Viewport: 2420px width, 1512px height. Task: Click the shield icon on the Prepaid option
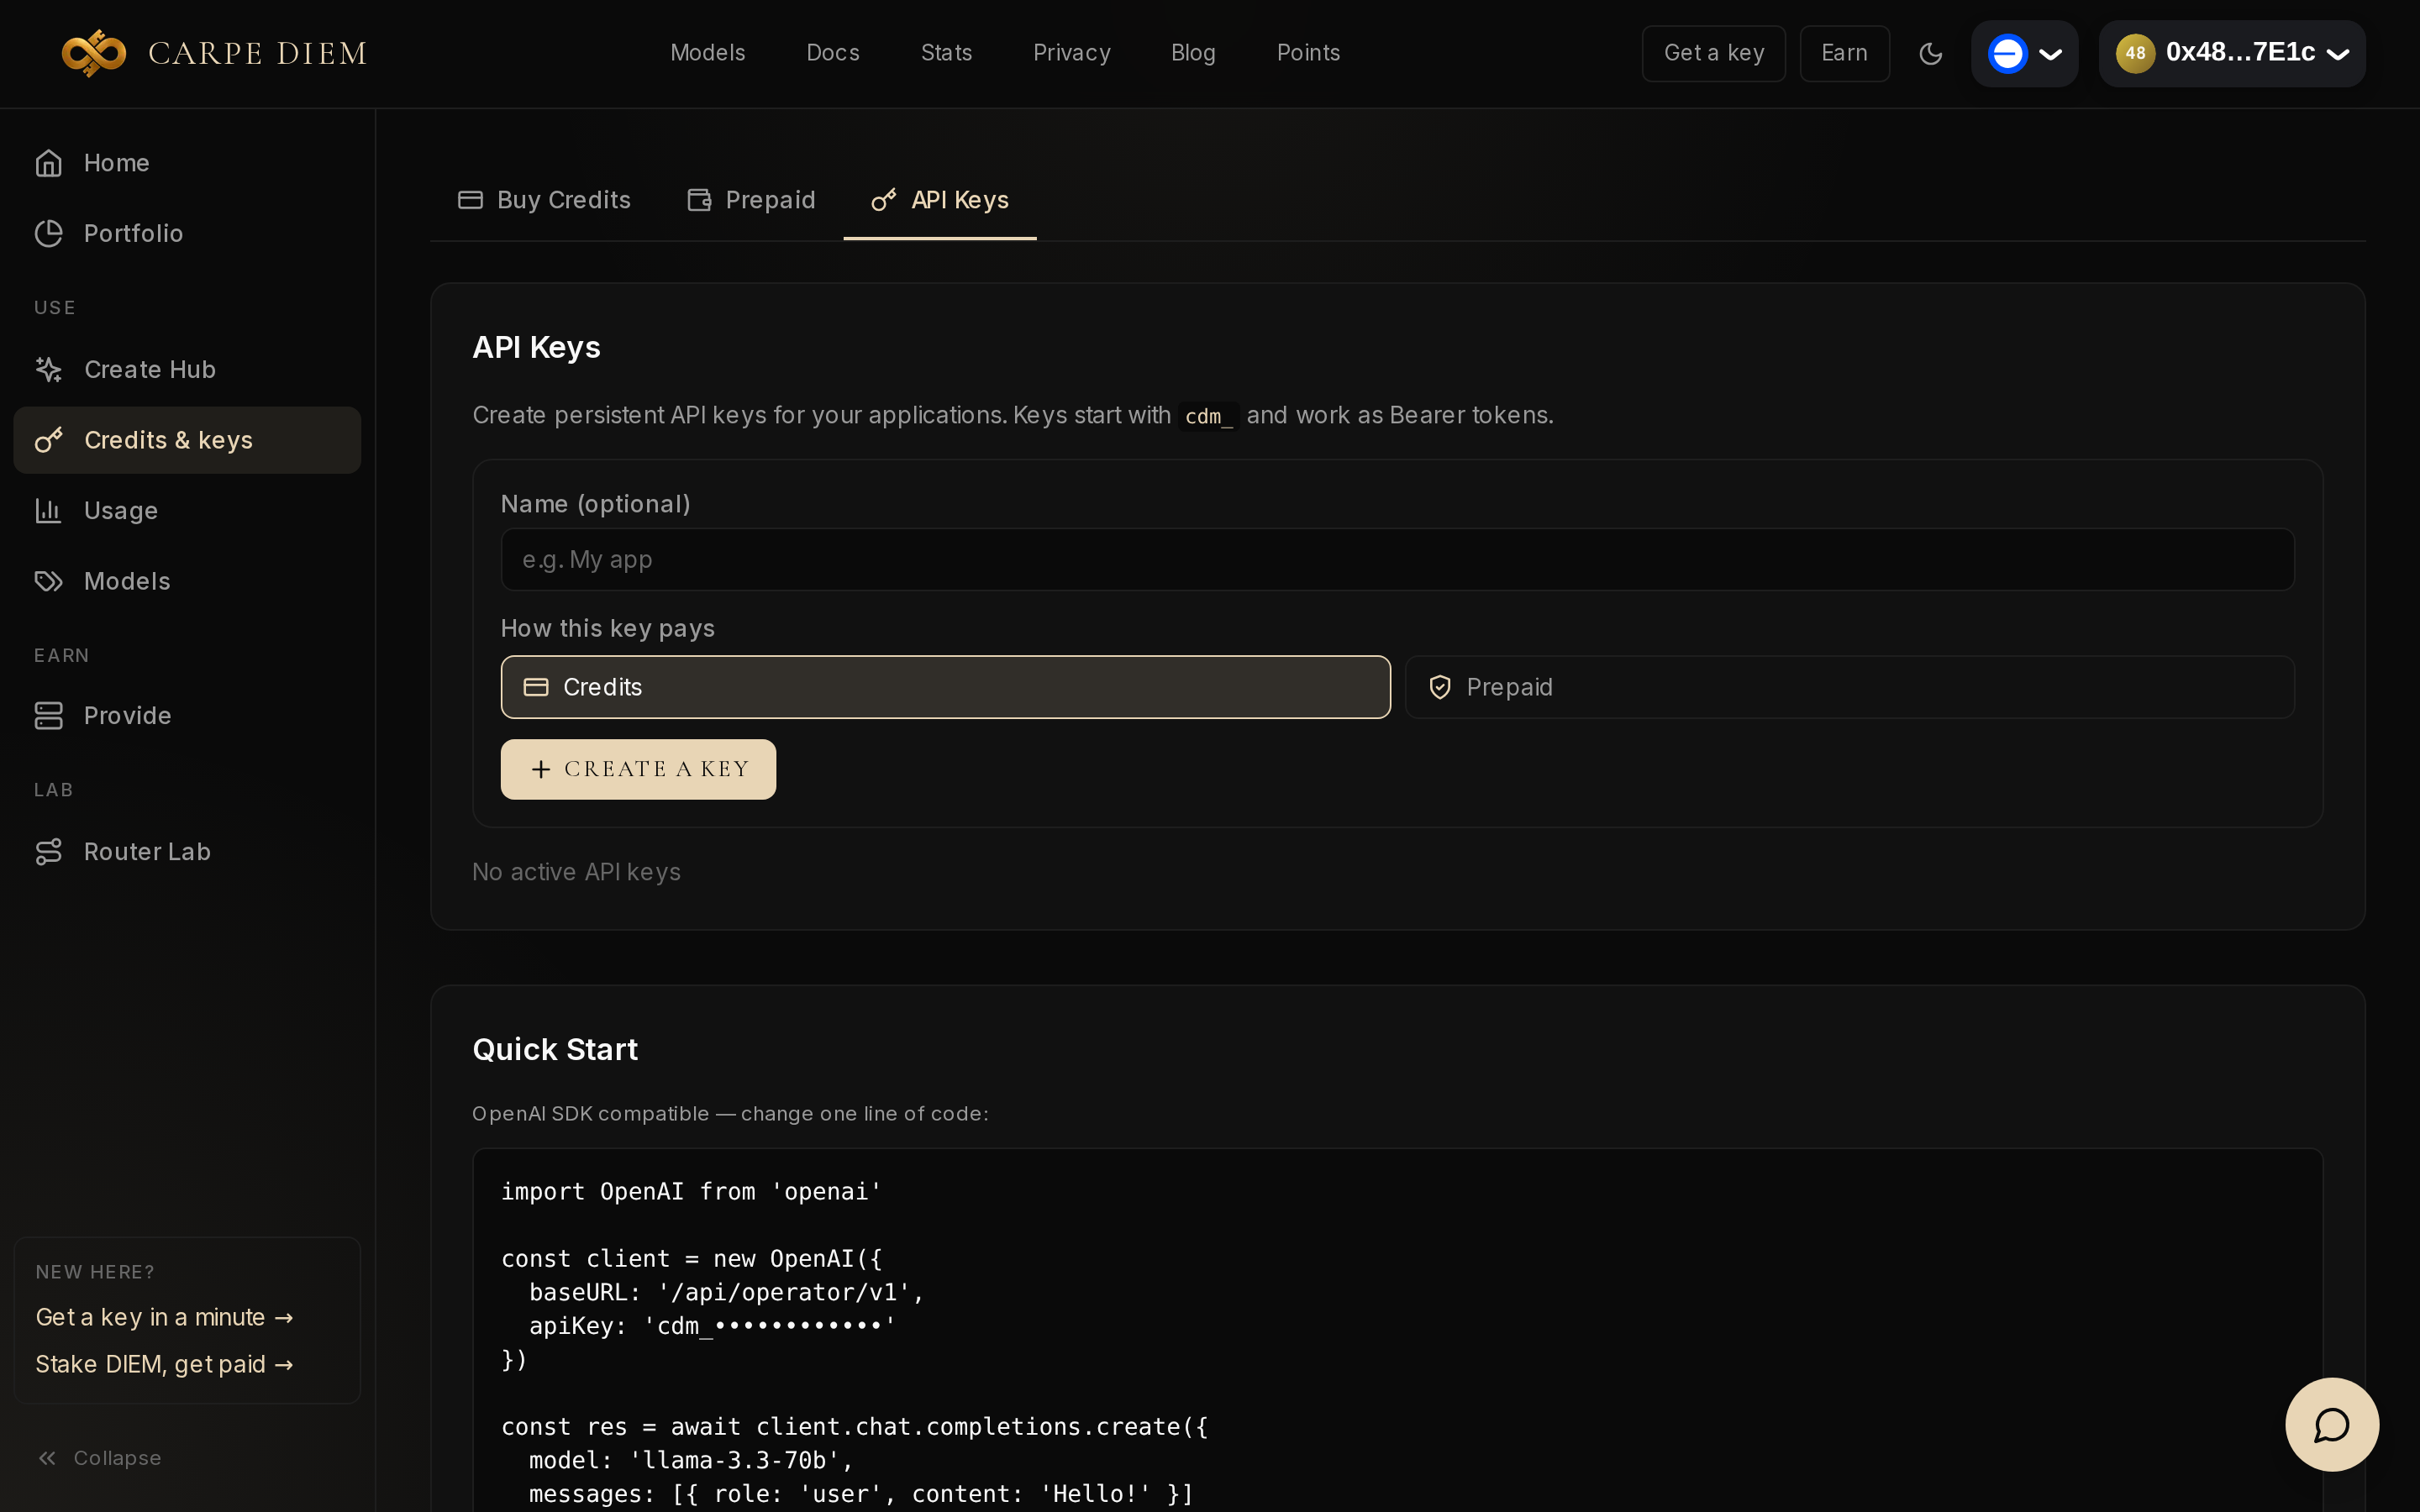[x=1439, y=687]
